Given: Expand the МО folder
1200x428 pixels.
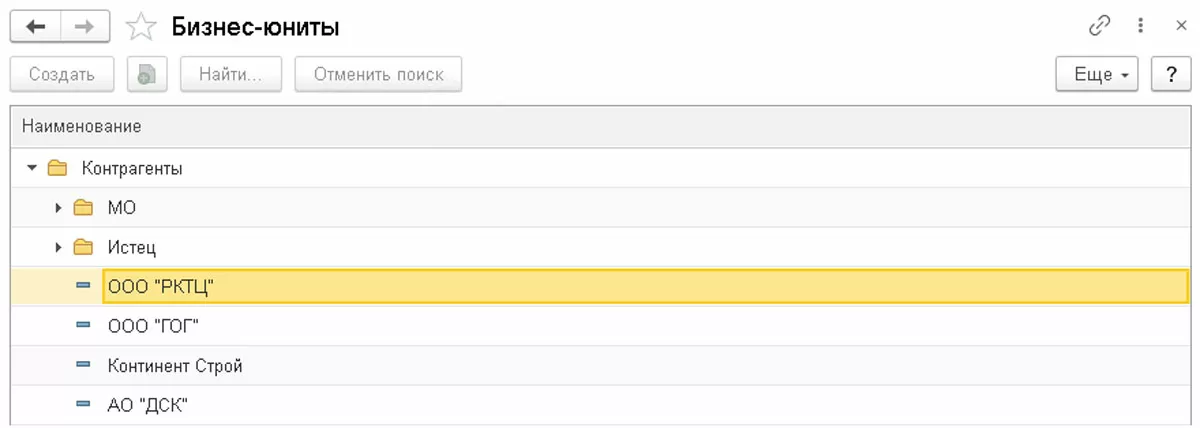Looking at the screenshot, I should [58, 208].
